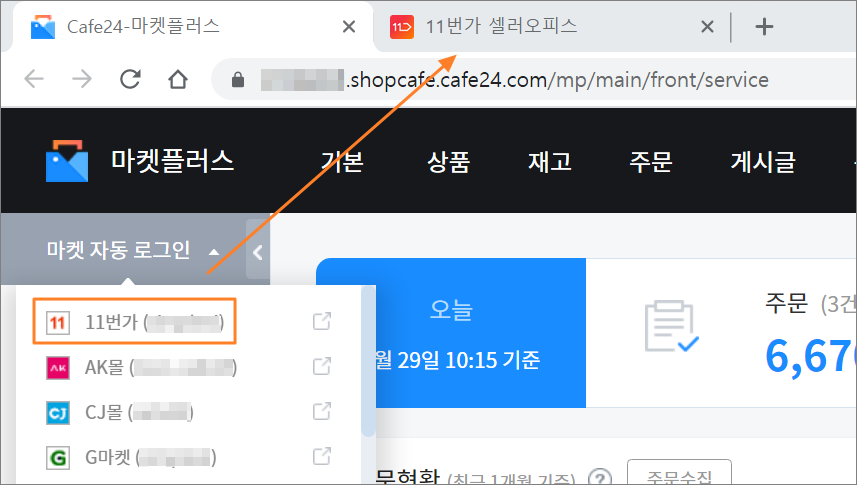The height and width of the screenshot is (485, 857).
Task: Reload the current page
Action: (130, 79)
